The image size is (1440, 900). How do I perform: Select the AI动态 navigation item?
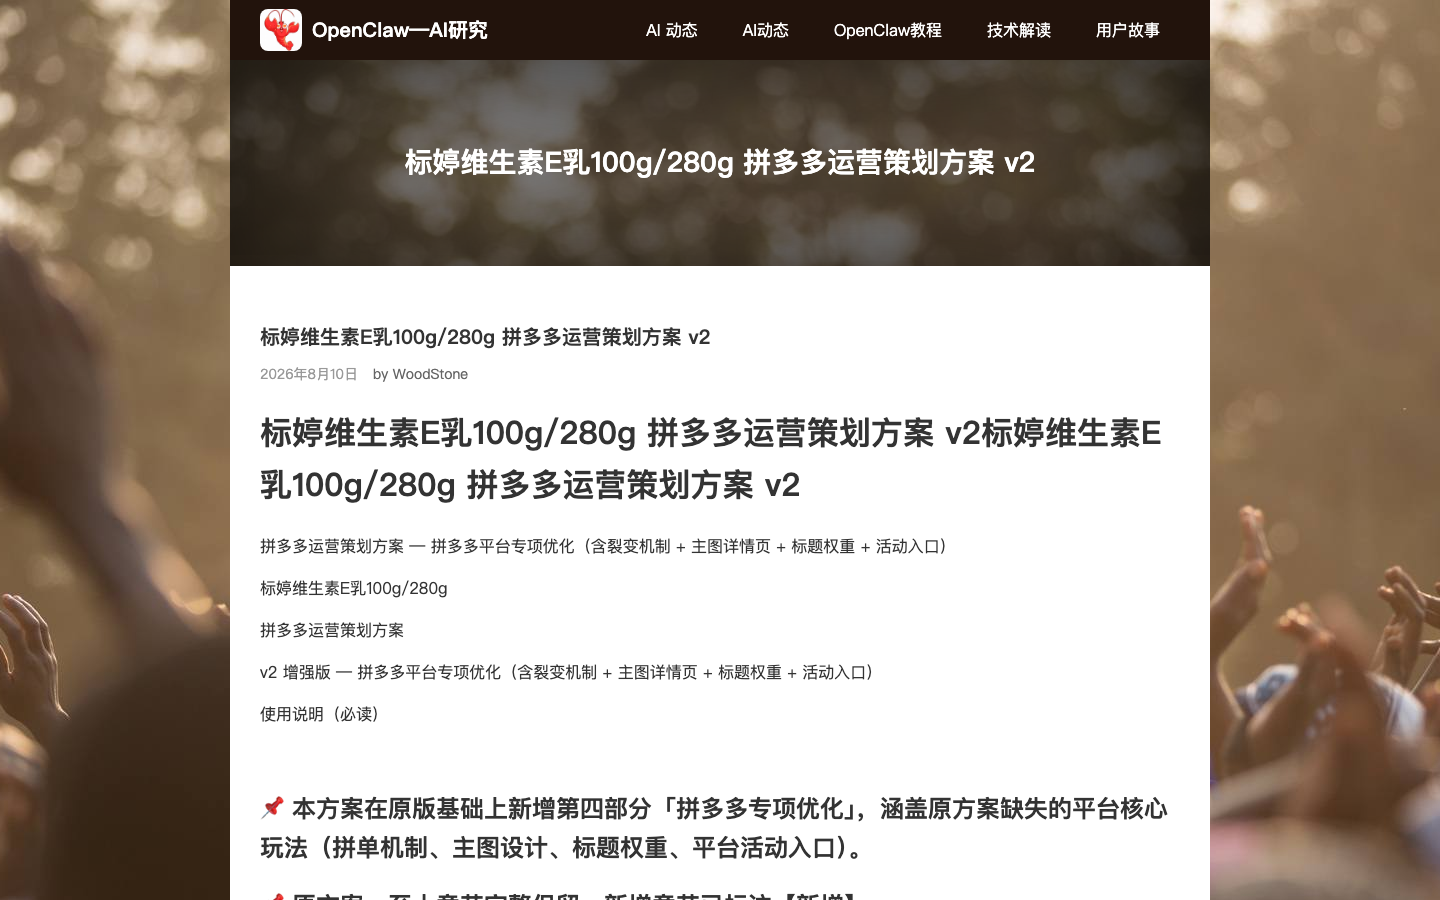pos(765,30)
